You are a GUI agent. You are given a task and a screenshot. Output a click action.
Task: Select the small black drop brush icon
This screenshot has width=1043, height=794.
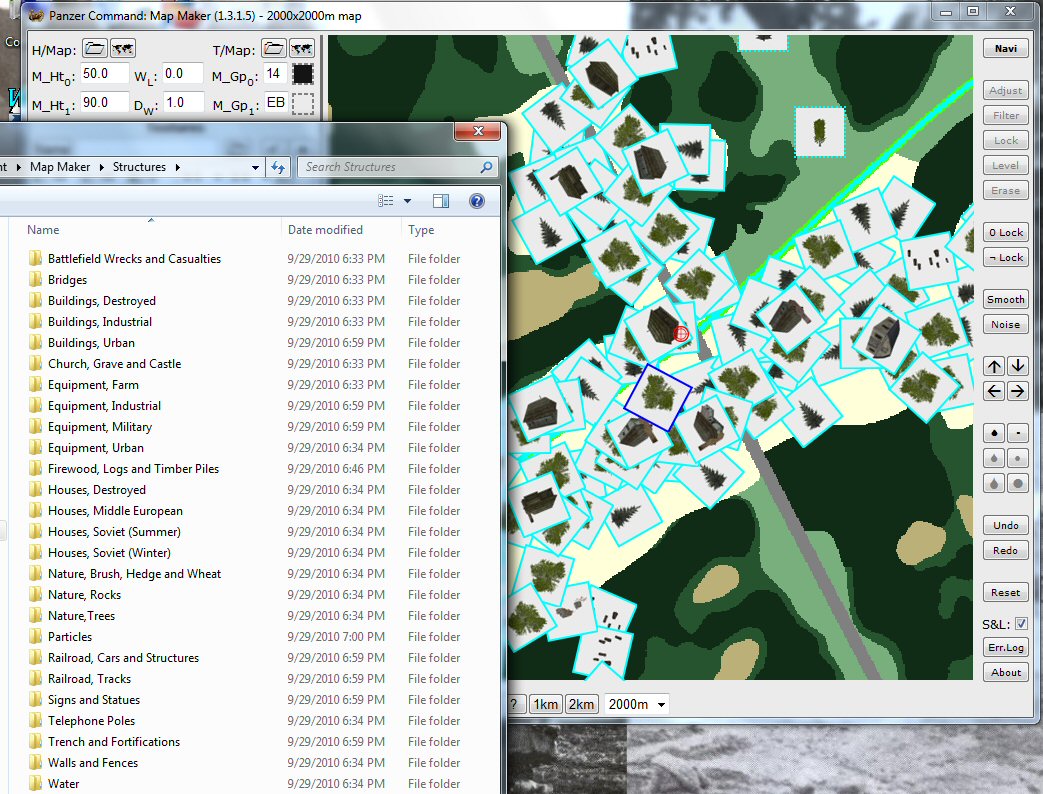pos(994,434)
